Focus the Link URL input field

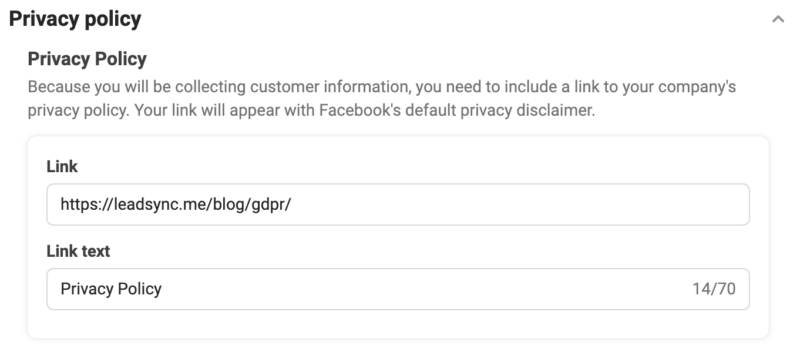(398, 204)
